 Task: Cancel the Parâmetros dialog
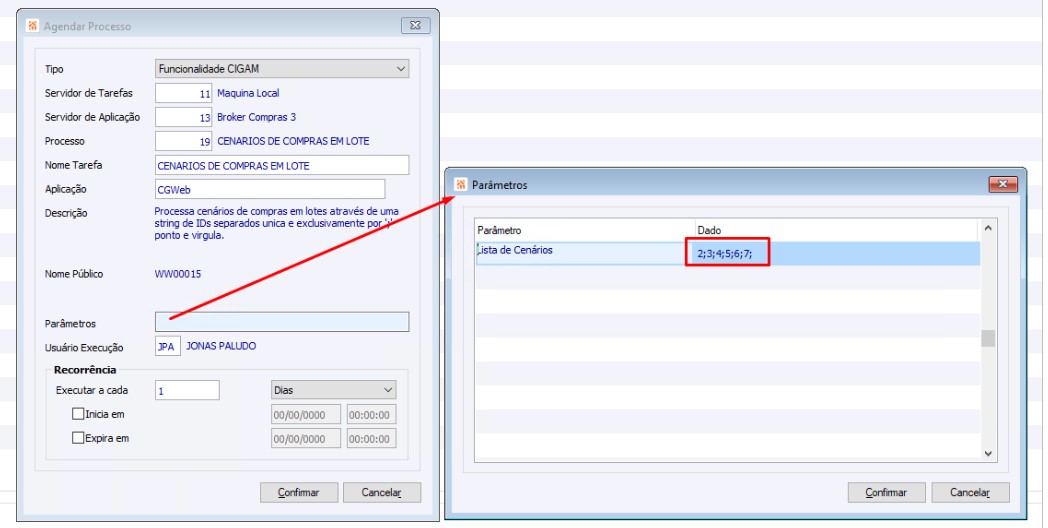pyautogui.click(x=970, y=493)
